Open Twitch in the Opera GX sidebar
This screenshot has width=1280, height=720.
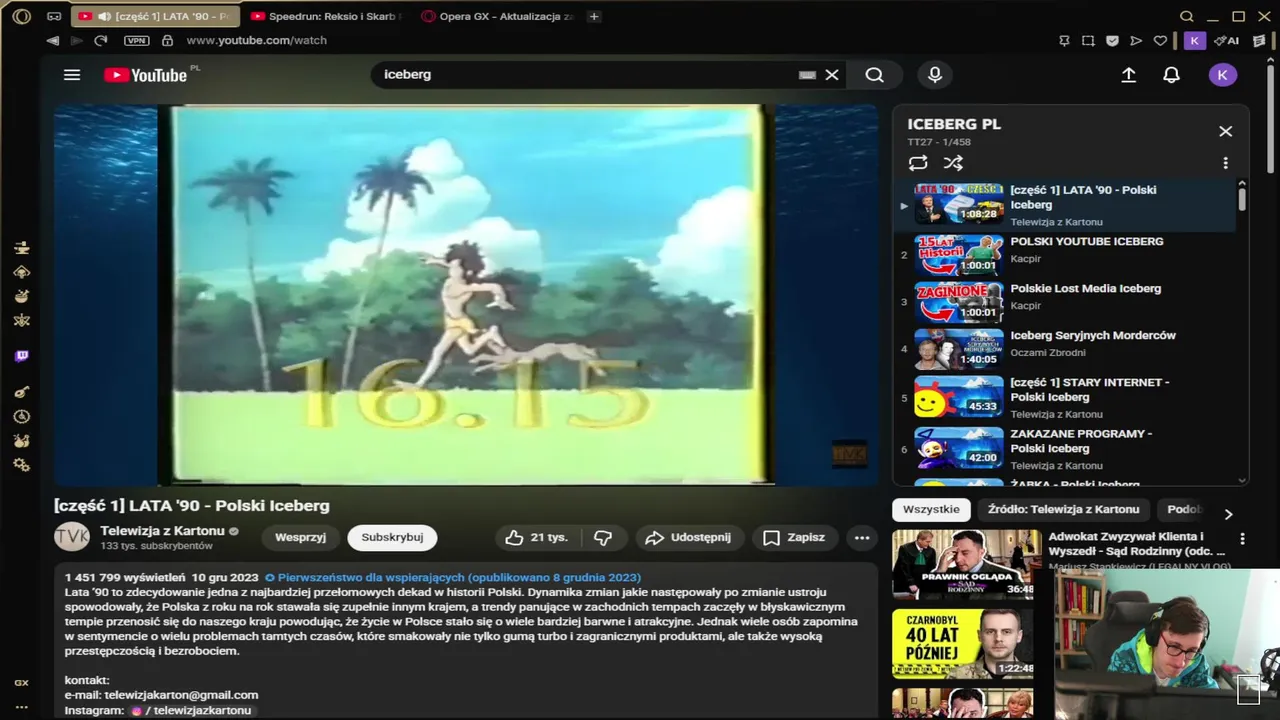[21, 357]
